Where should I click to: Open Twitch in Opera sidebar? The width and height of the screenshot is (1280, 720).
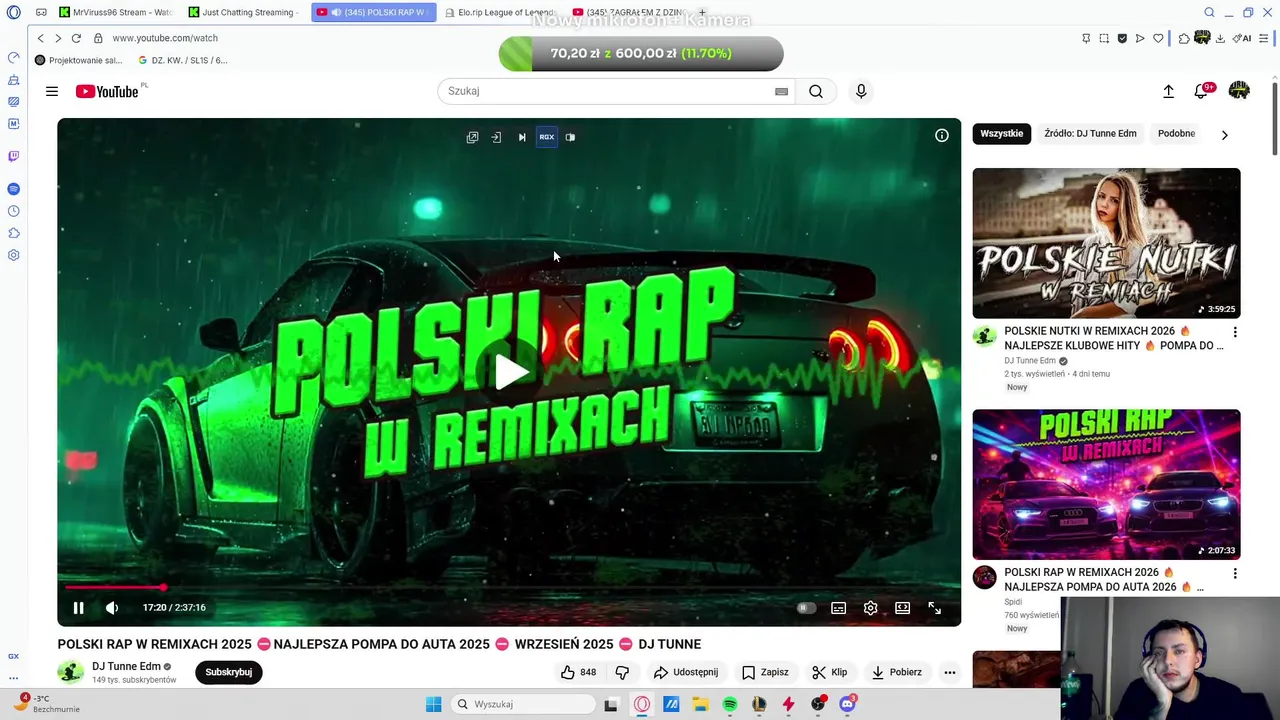click(x=14, y=156)
